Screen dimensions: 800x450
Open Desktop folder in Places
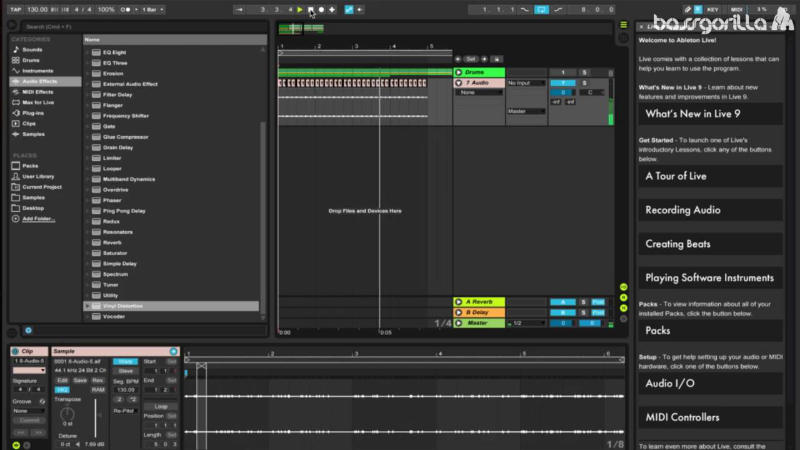point(33,208)
